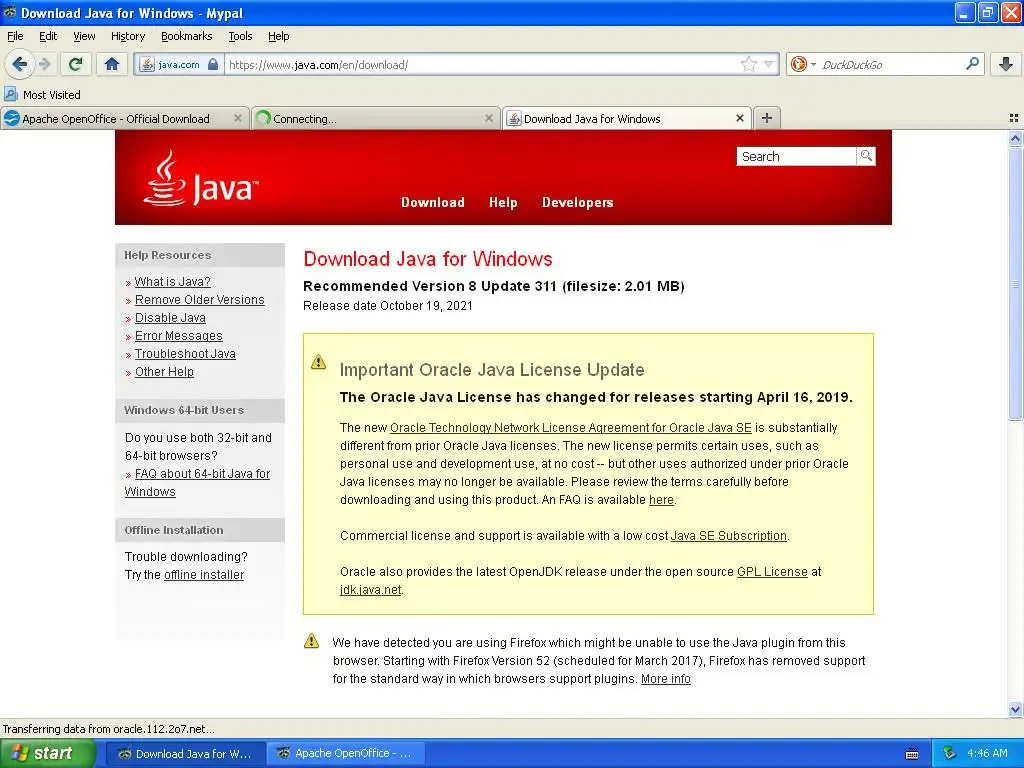Click the DuckDuckGo search input
Image resolution: width=1024 pixels, height=768 pixels.
tap(891, 64)
